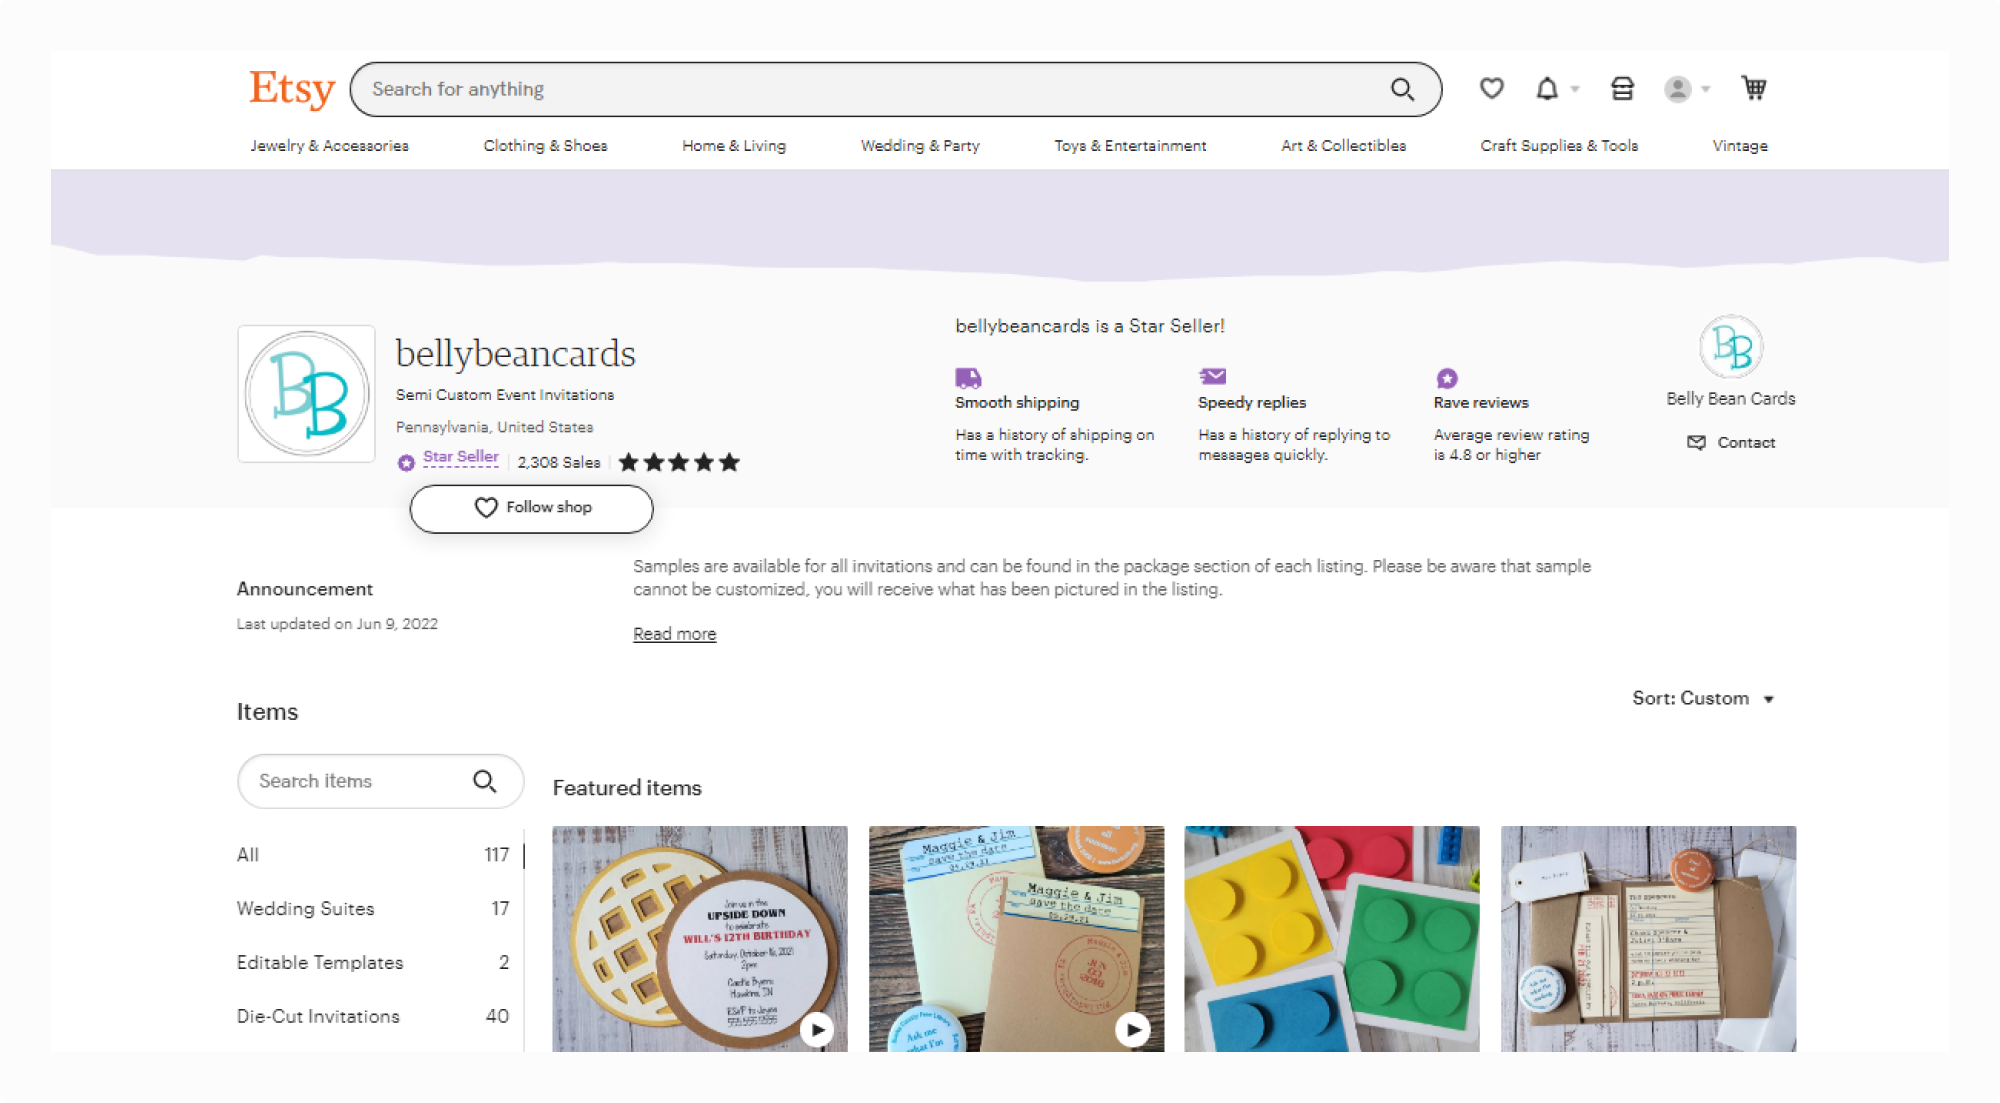Click the Contact envelope icon

(x=1696, y=442)
